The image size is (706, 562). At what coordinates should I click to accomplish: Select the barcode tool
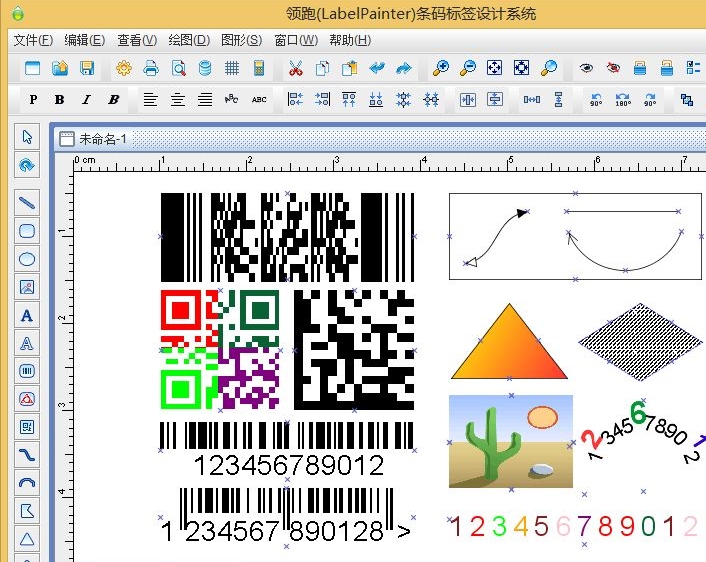coord(27,371)
